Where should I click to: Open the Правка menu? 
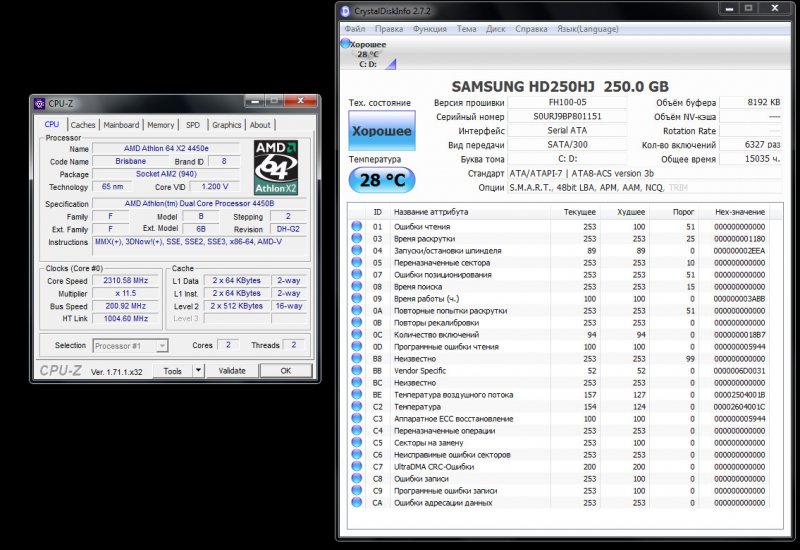click(x=389, y=29)
